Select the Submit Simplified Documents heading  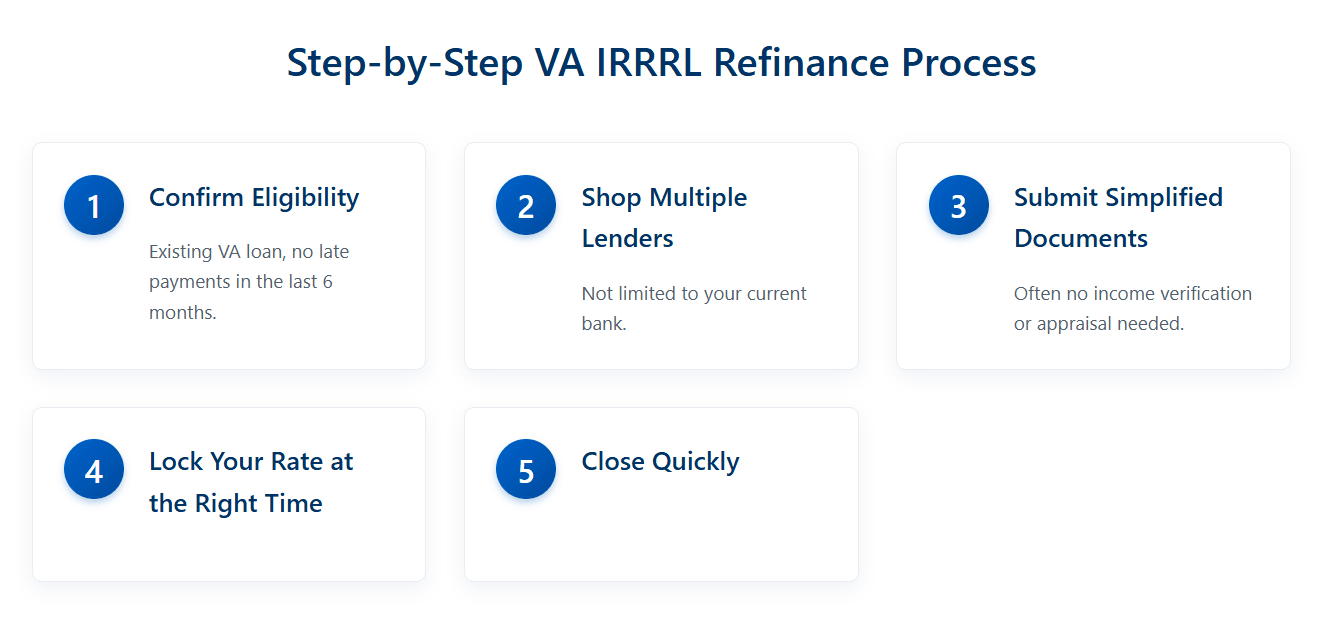(1118, 217)
